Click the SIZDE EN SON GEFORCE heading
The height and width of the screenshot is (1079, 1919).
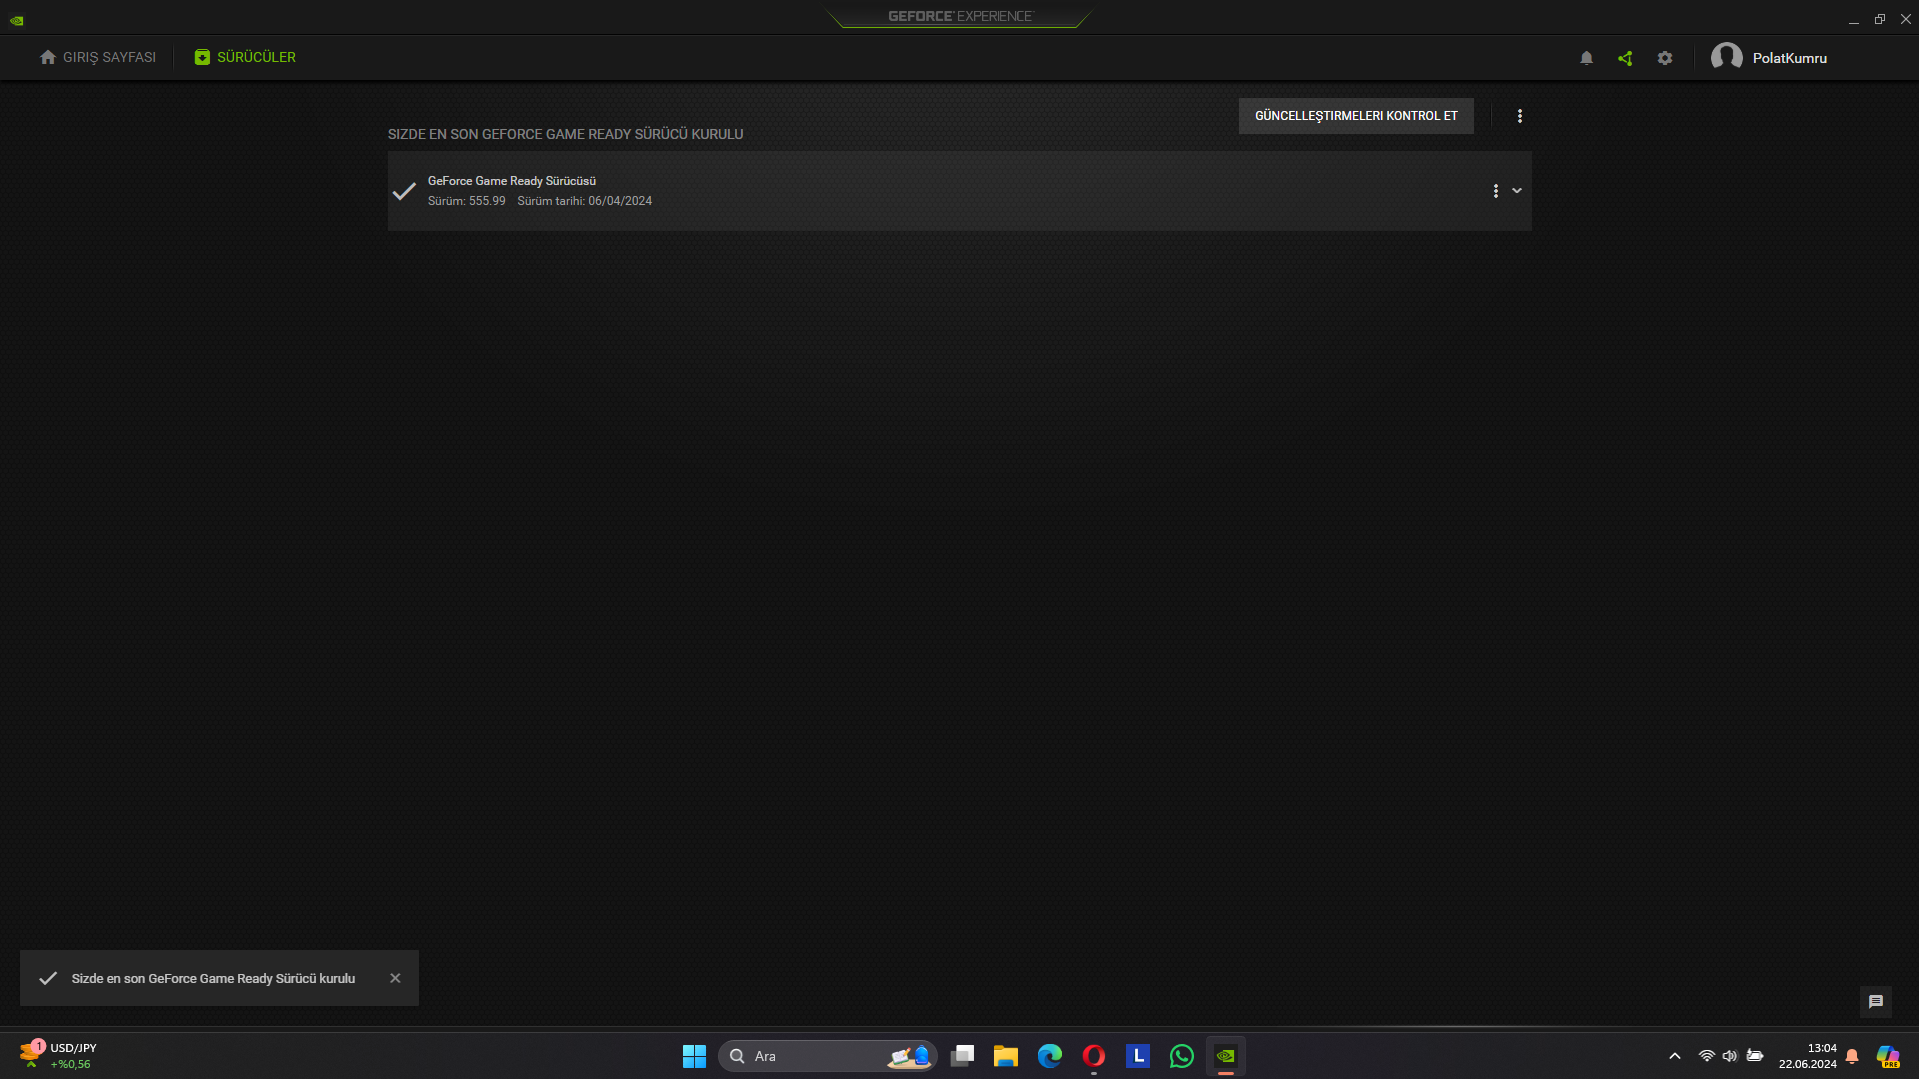[566, 134]
